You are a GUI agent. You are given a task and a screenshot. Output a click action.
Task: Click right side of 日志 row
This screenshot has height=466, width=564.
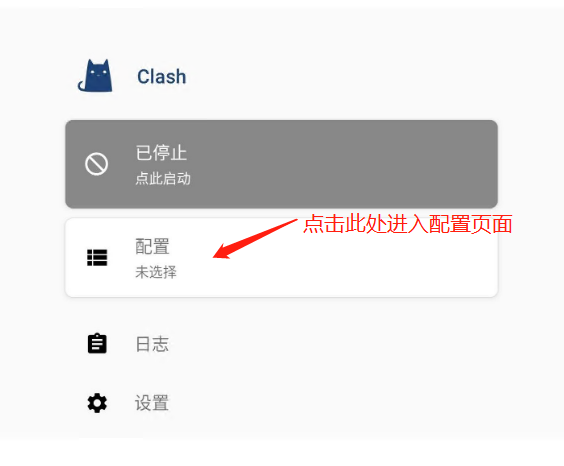396,344
